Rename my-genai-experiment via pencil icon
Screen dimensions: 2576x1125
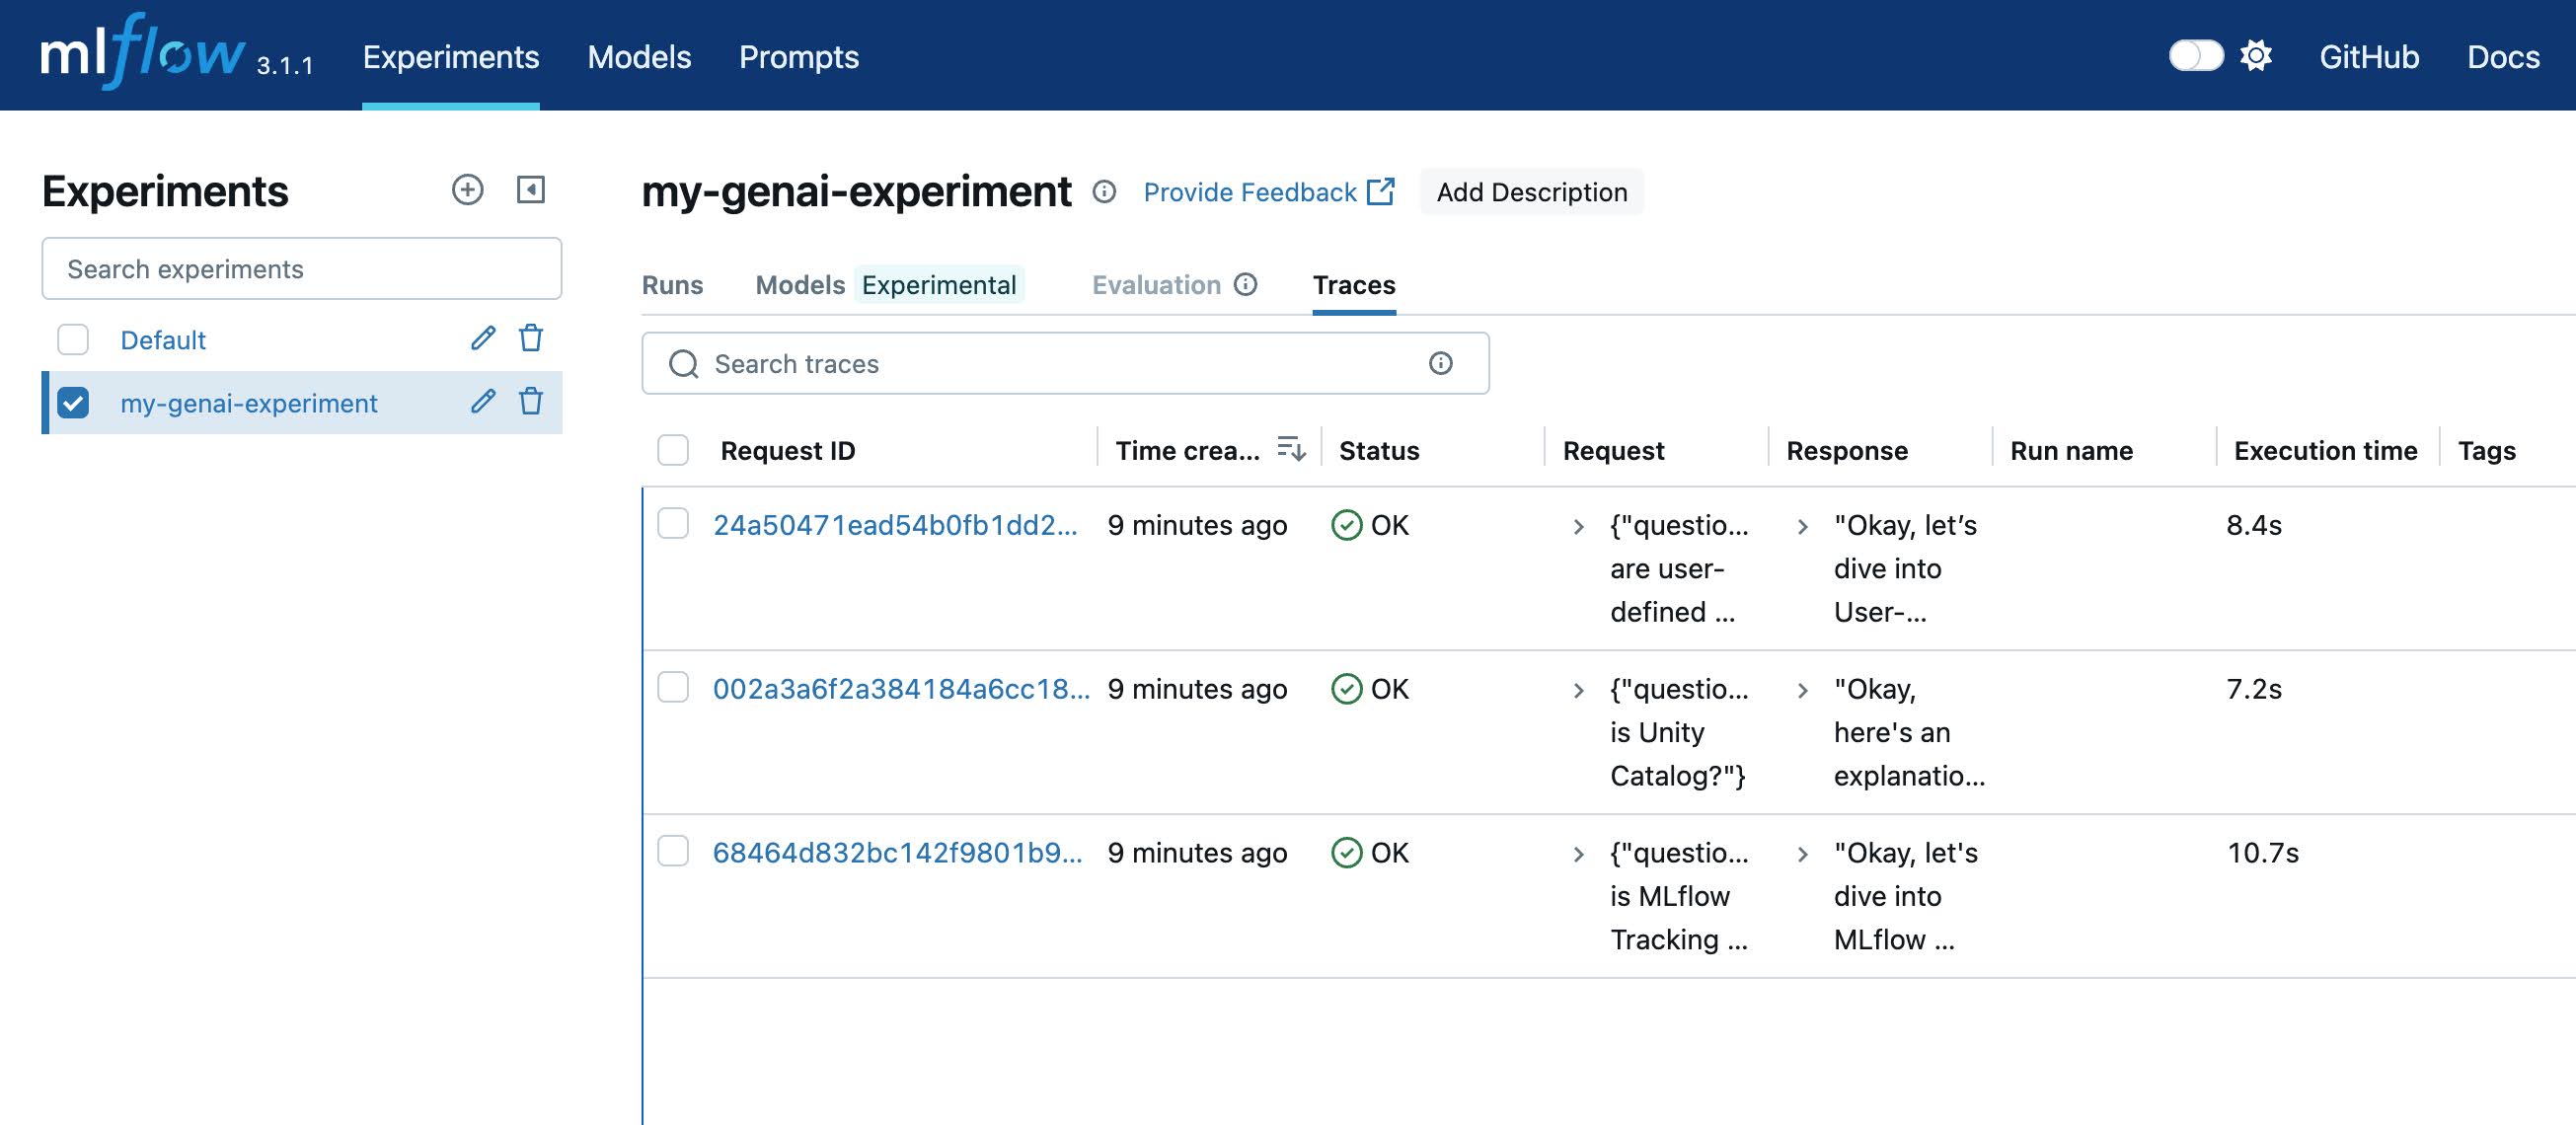(483, 402)
